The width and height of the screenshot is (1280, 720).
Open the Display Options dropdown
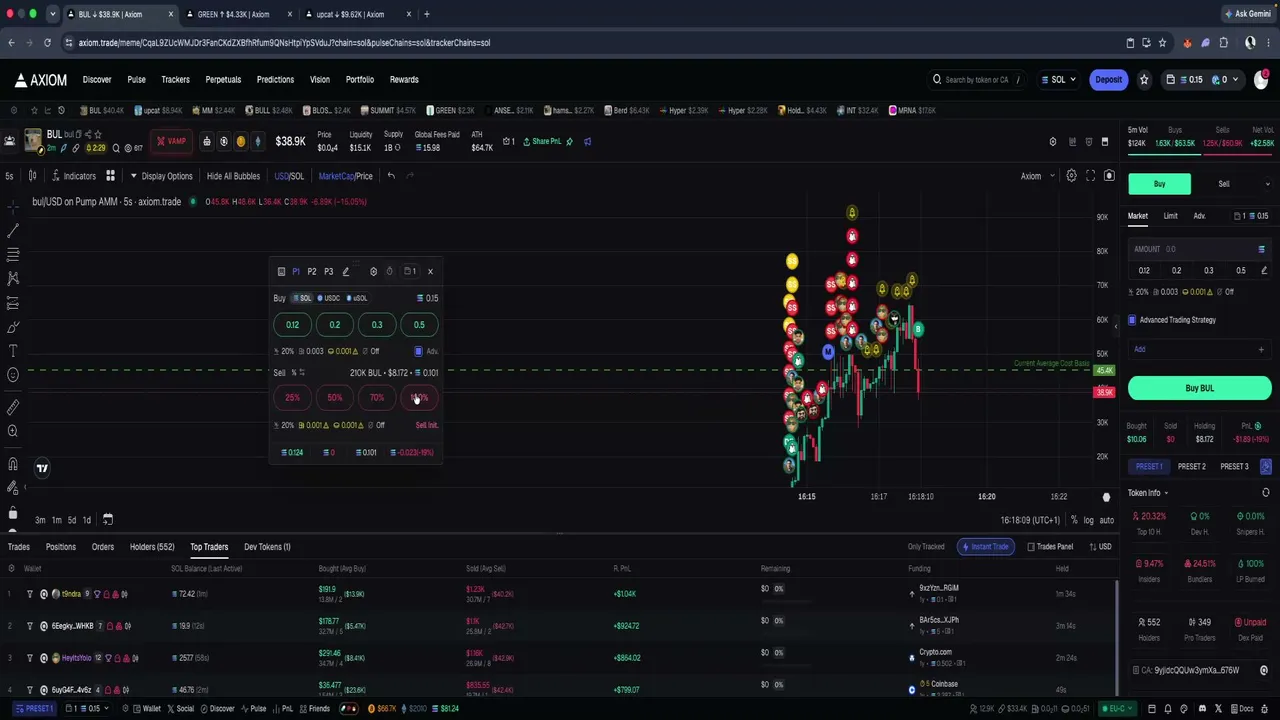161,176
